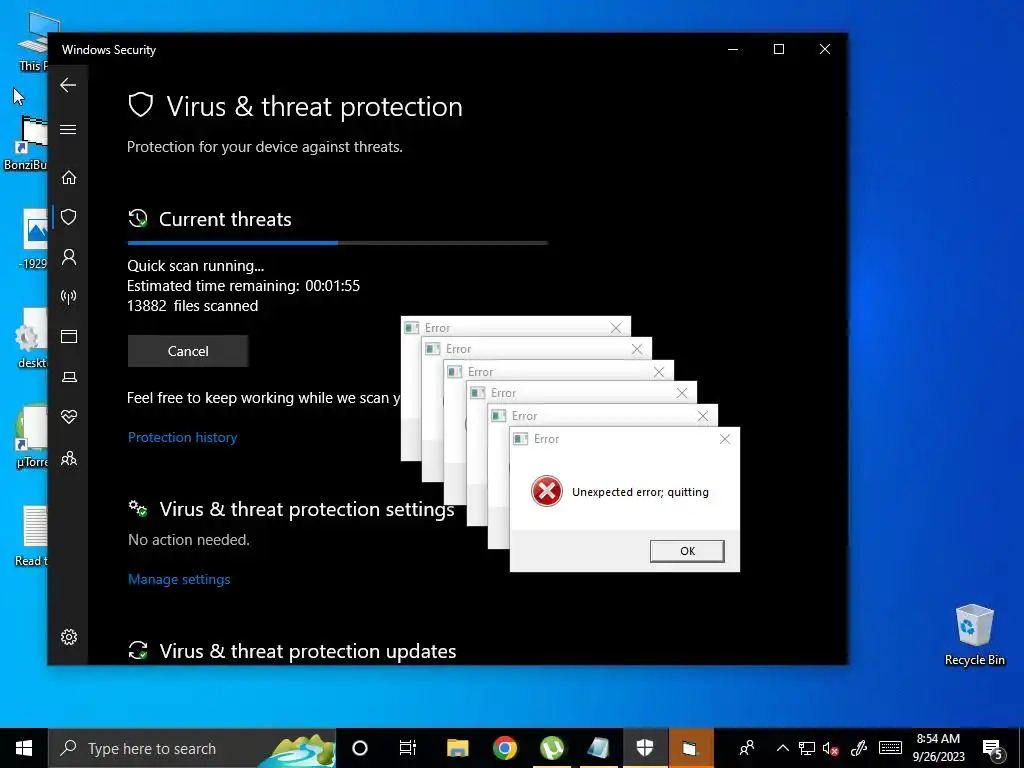Open the Manage settings link
Viewport: 1024px width, 768px height.
179,579
